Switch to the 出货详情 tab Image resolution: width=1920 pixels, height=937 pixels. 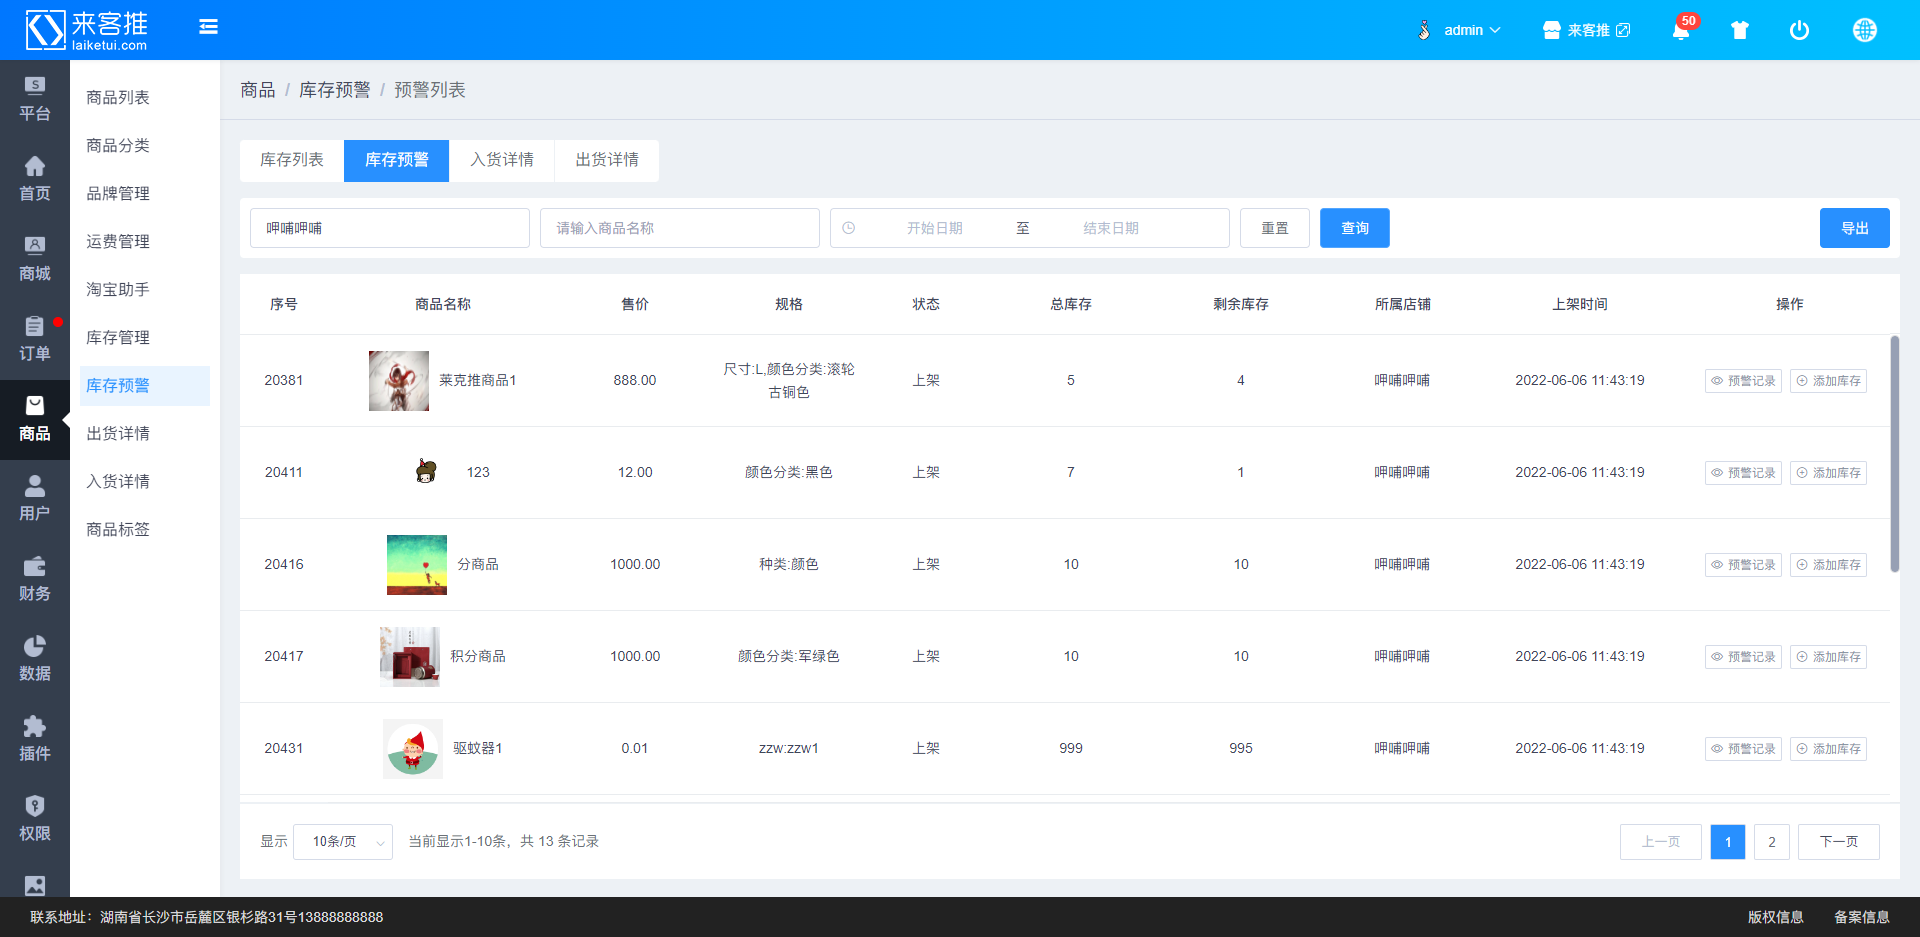pos(607,160)
